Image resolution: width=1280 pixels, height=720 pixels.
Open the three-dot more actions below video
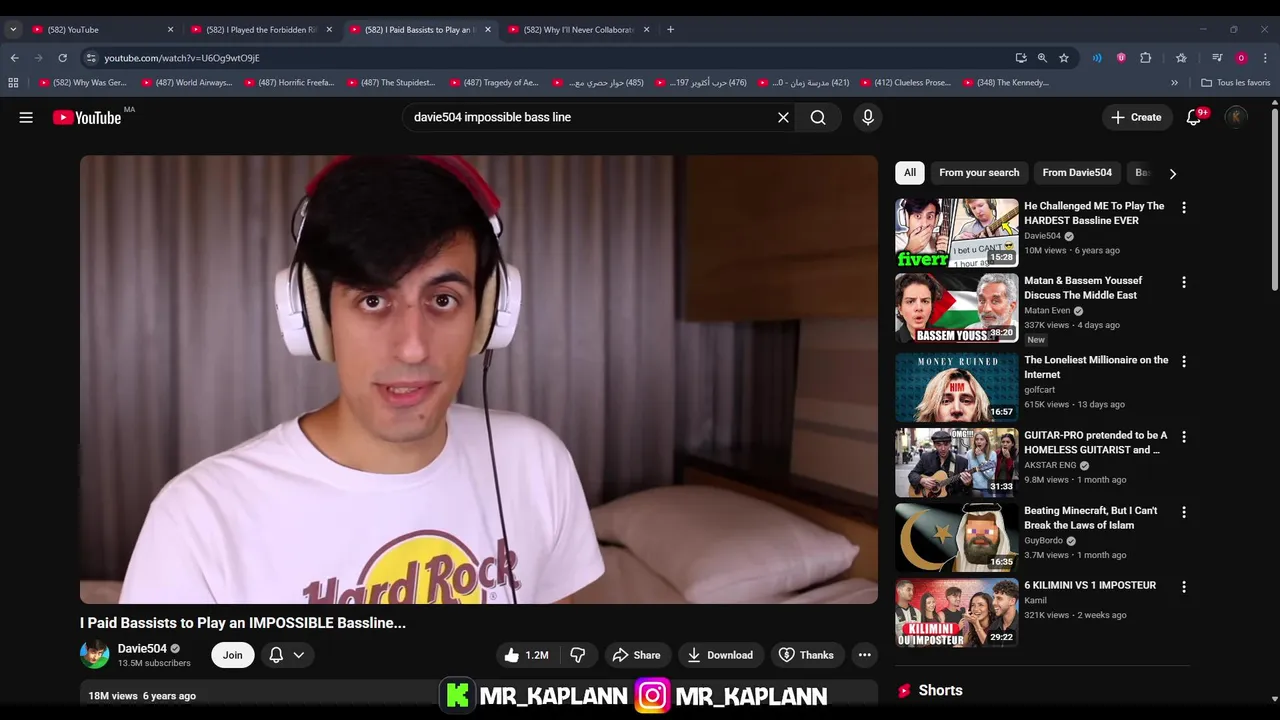864,655
